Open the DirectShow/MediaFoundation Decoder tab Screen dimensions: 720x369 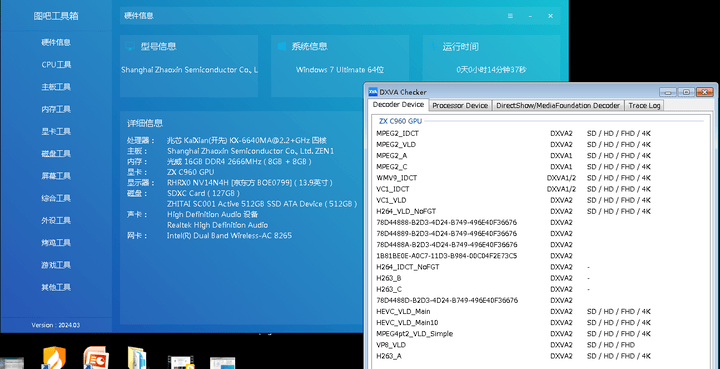558,106
